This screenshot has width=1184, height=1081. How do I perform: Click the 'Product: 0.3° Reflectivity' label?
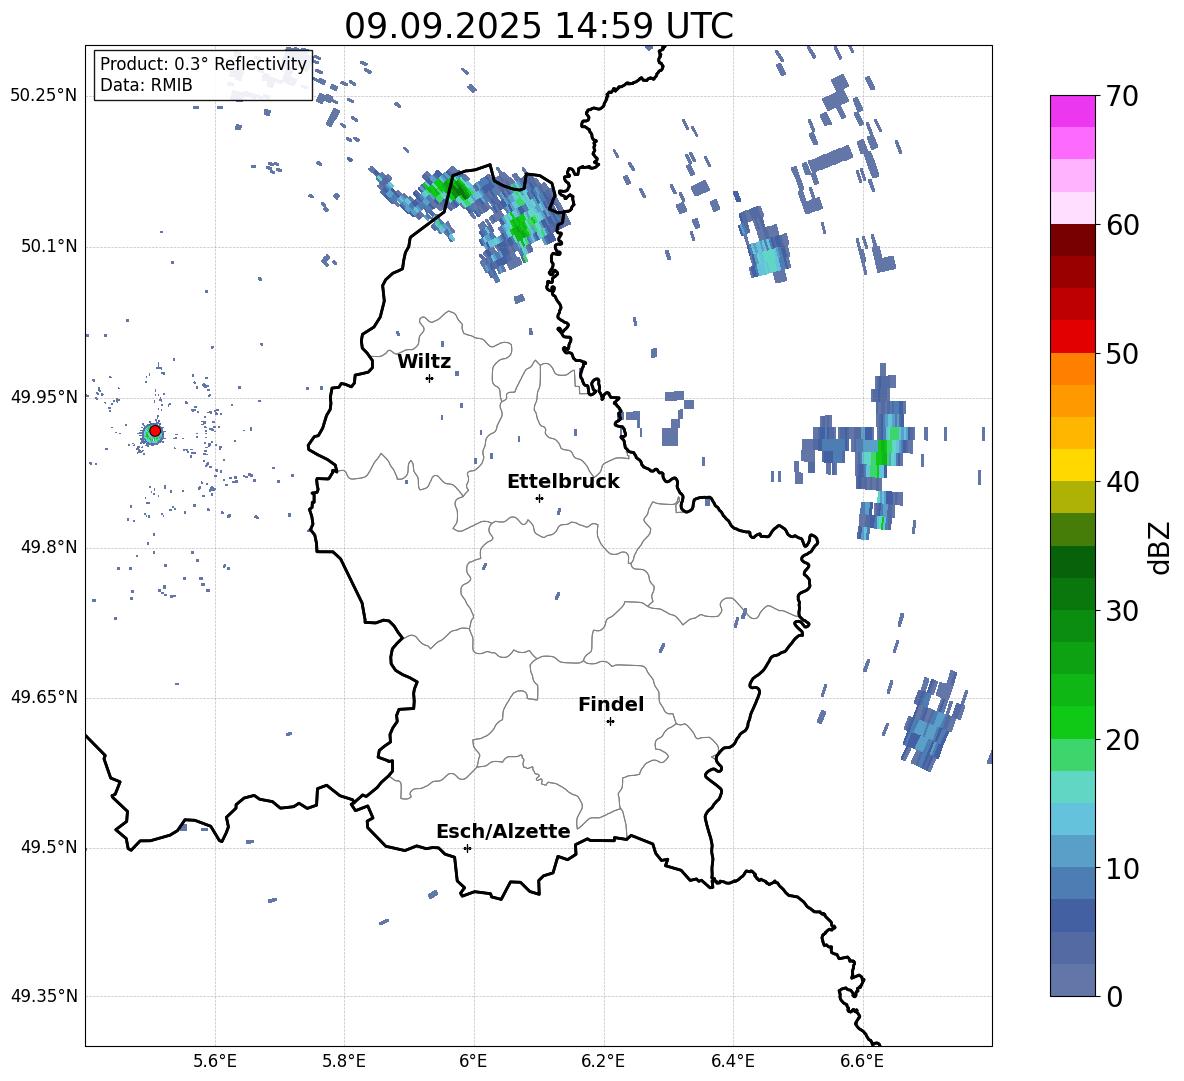tap(203, 64)
